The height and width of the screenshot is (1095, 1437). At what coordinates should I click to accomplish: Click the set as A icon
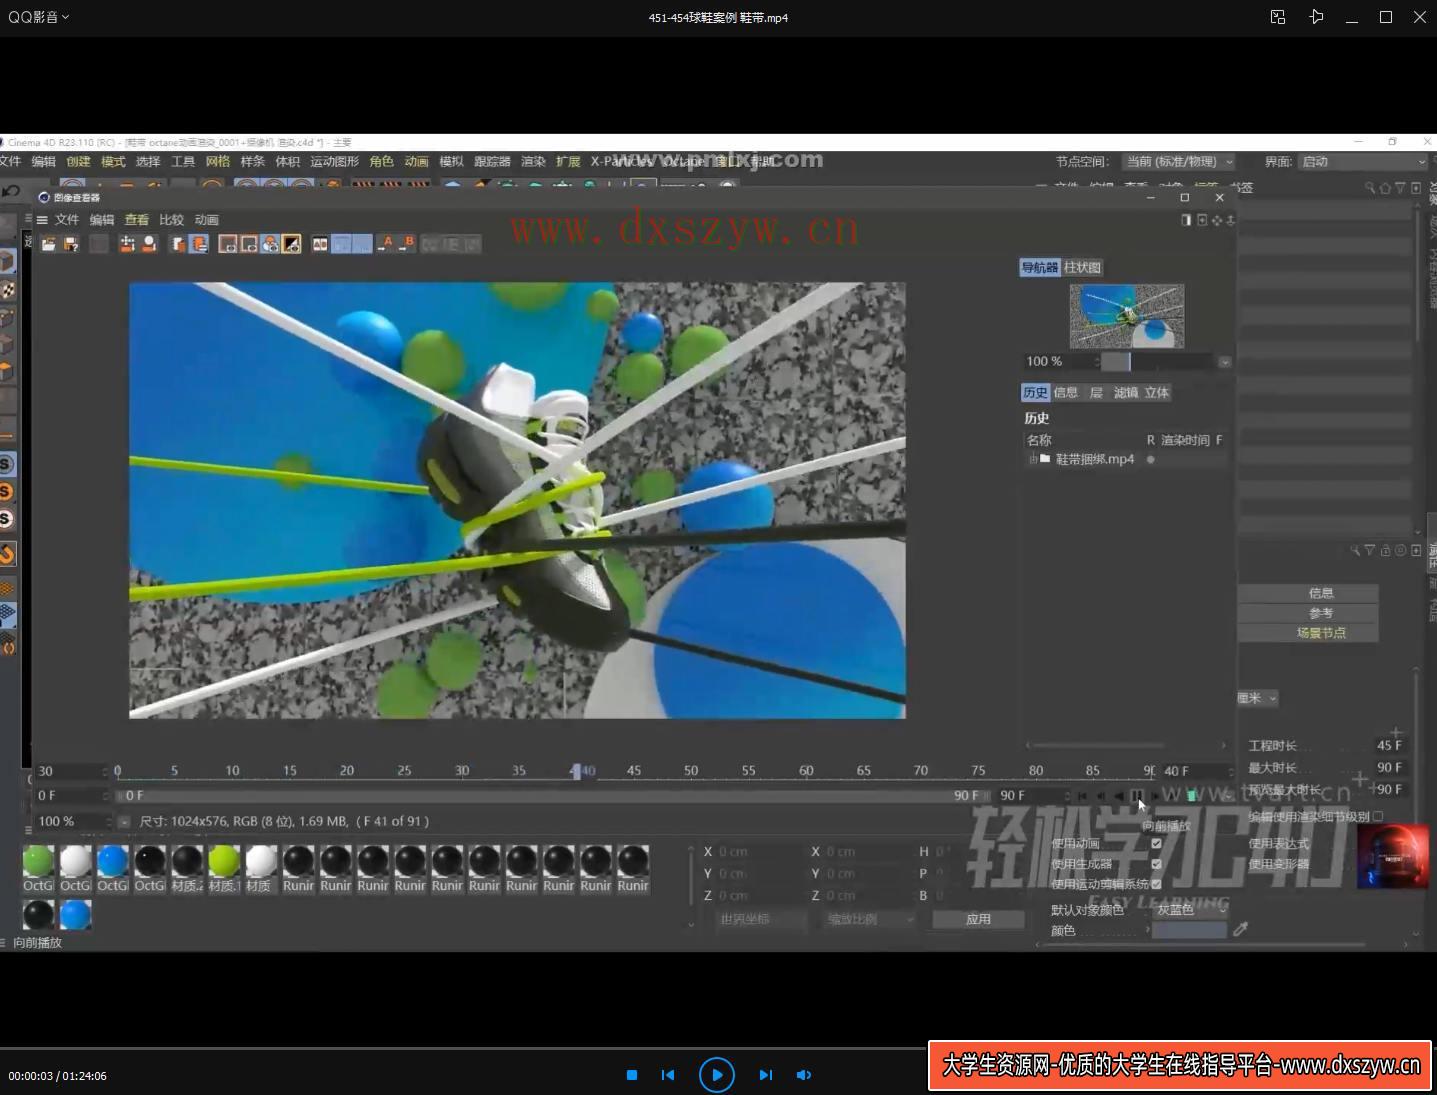click(385, 244)
